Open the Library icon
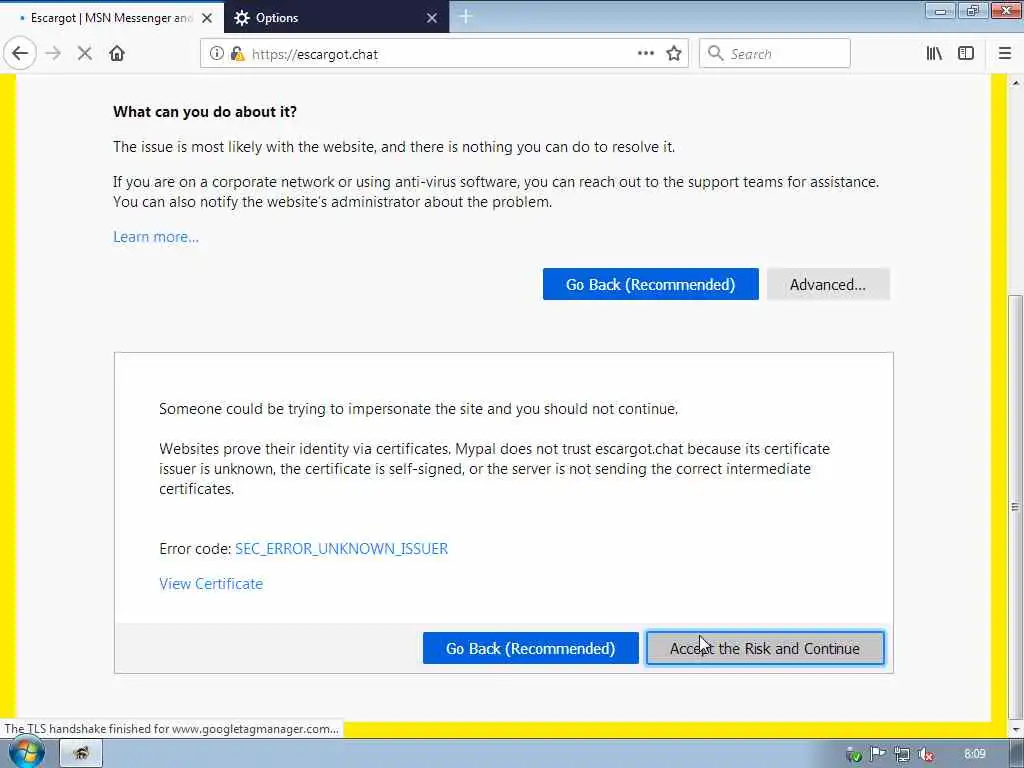This screenshot has width=1024, height=768. point(934,54)
